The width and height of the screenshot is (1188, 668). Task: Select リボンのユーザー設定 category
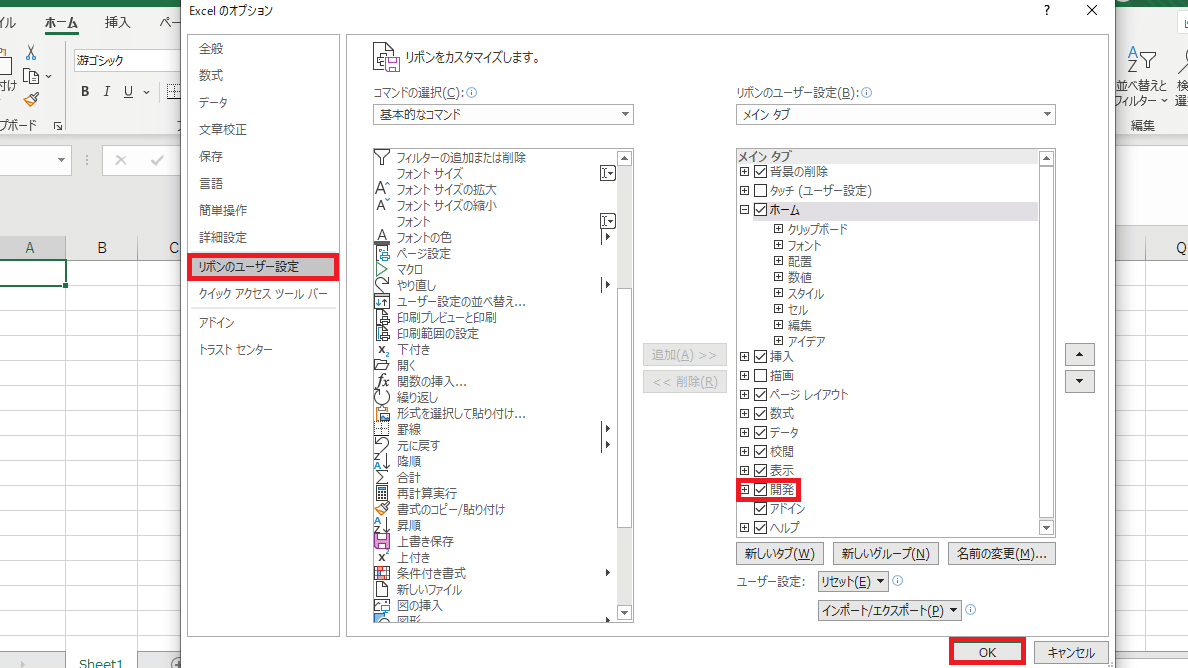coord(263,267)
